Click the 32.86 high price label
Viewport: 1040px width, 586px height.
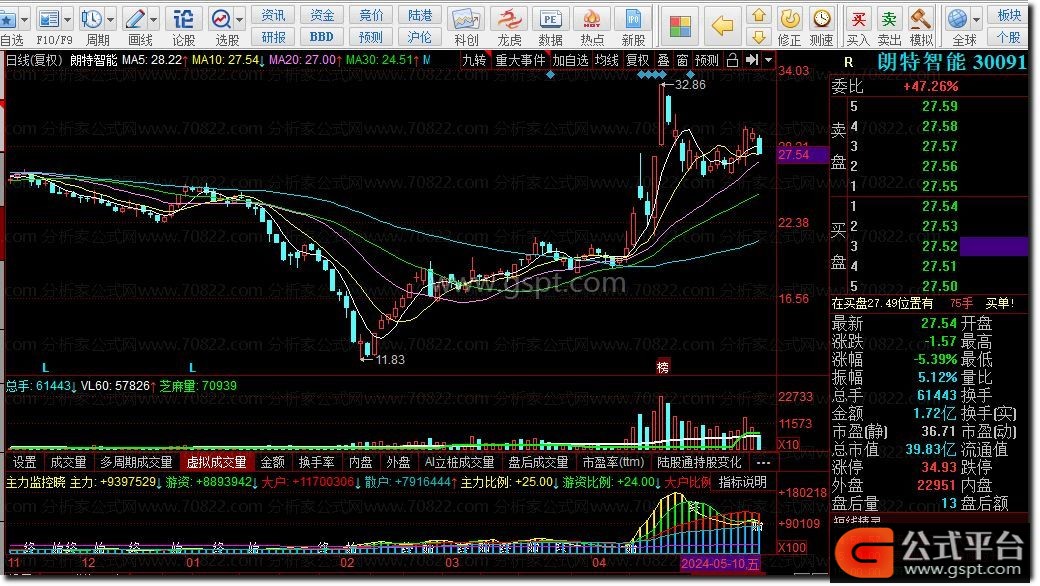[690, 85]
